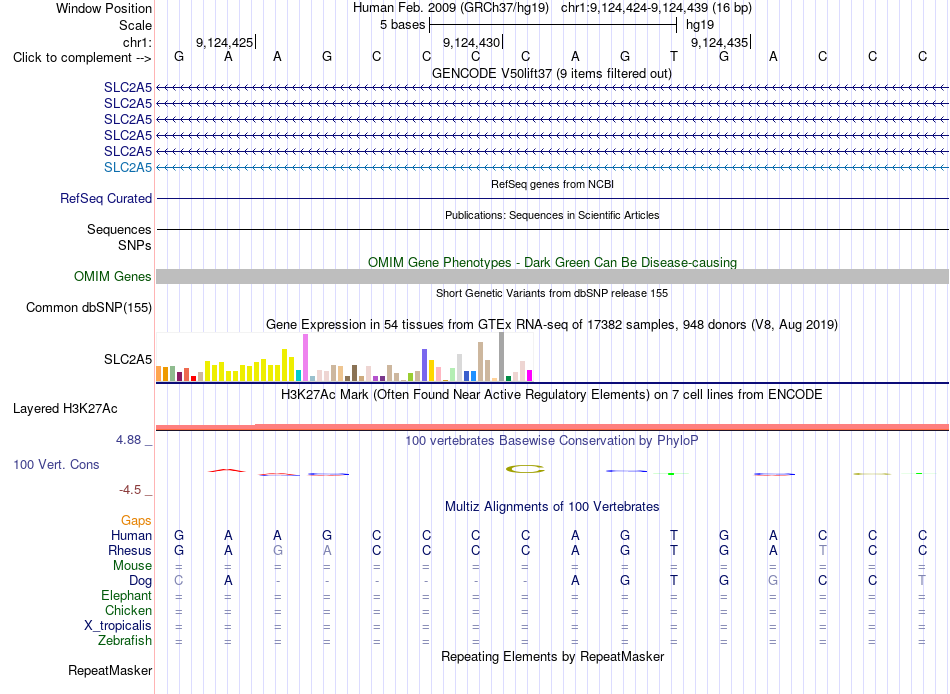Click the red H3K27Ac signal band
The image size is (950, 694).
pos(552,427)
